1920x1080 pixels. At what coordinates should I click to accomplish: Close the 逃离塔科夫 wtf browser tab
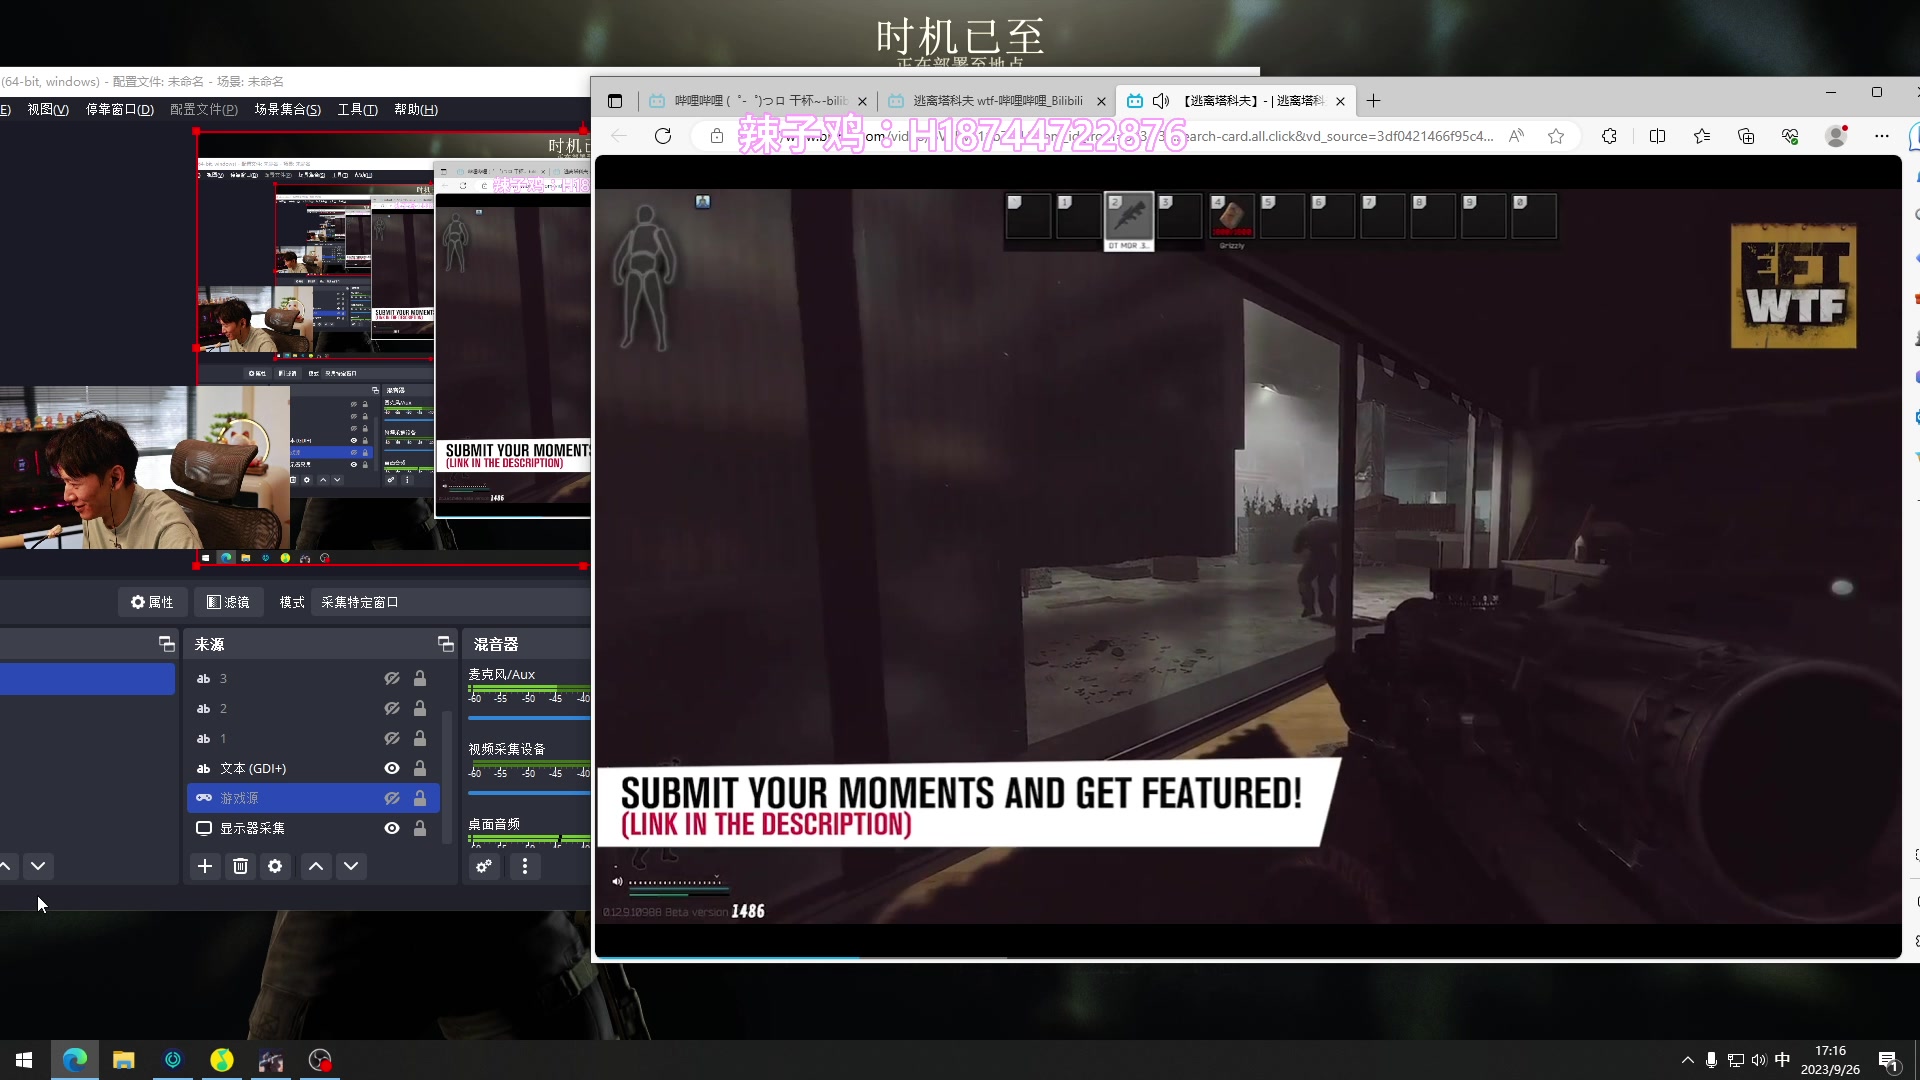(1101, 101)
